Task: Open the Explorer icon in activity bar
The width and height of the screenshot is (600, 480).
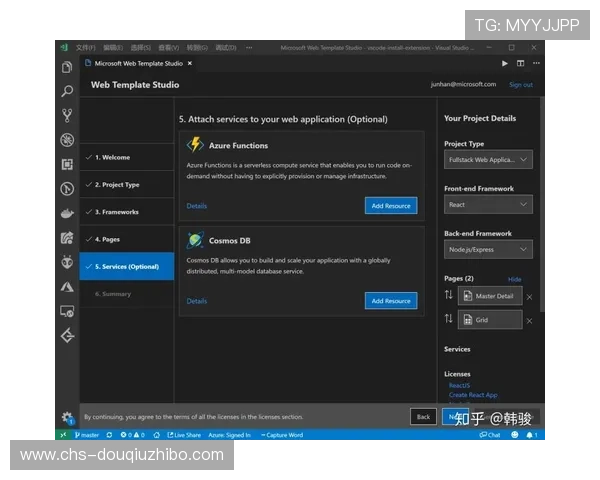Action: tap(67, 67)
